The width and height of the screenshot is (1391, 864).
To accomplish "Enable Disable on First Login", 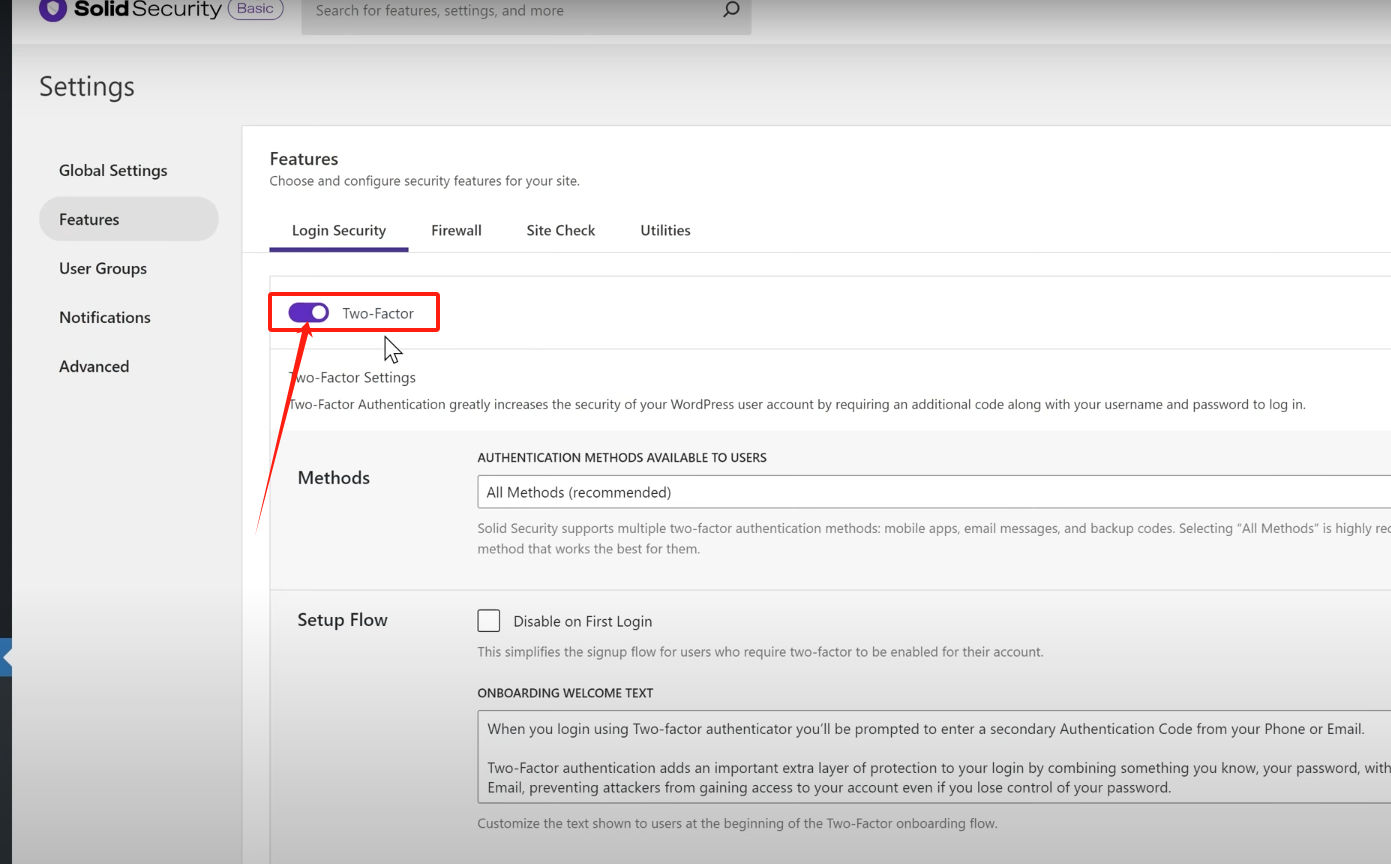I will [489, 620].
